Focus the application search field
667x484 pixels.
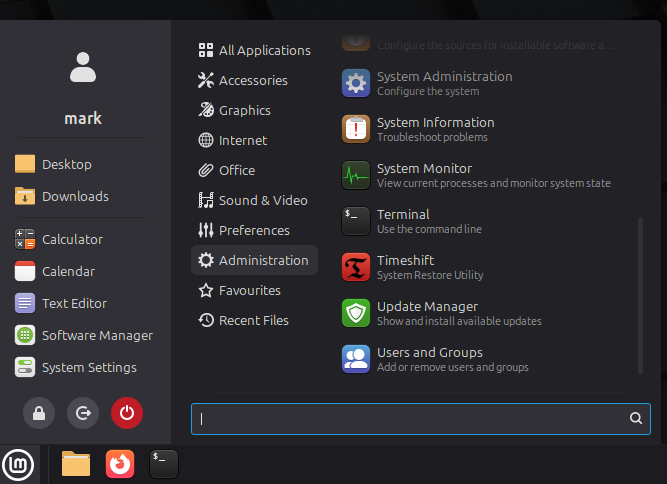click(x=421, y=419)
